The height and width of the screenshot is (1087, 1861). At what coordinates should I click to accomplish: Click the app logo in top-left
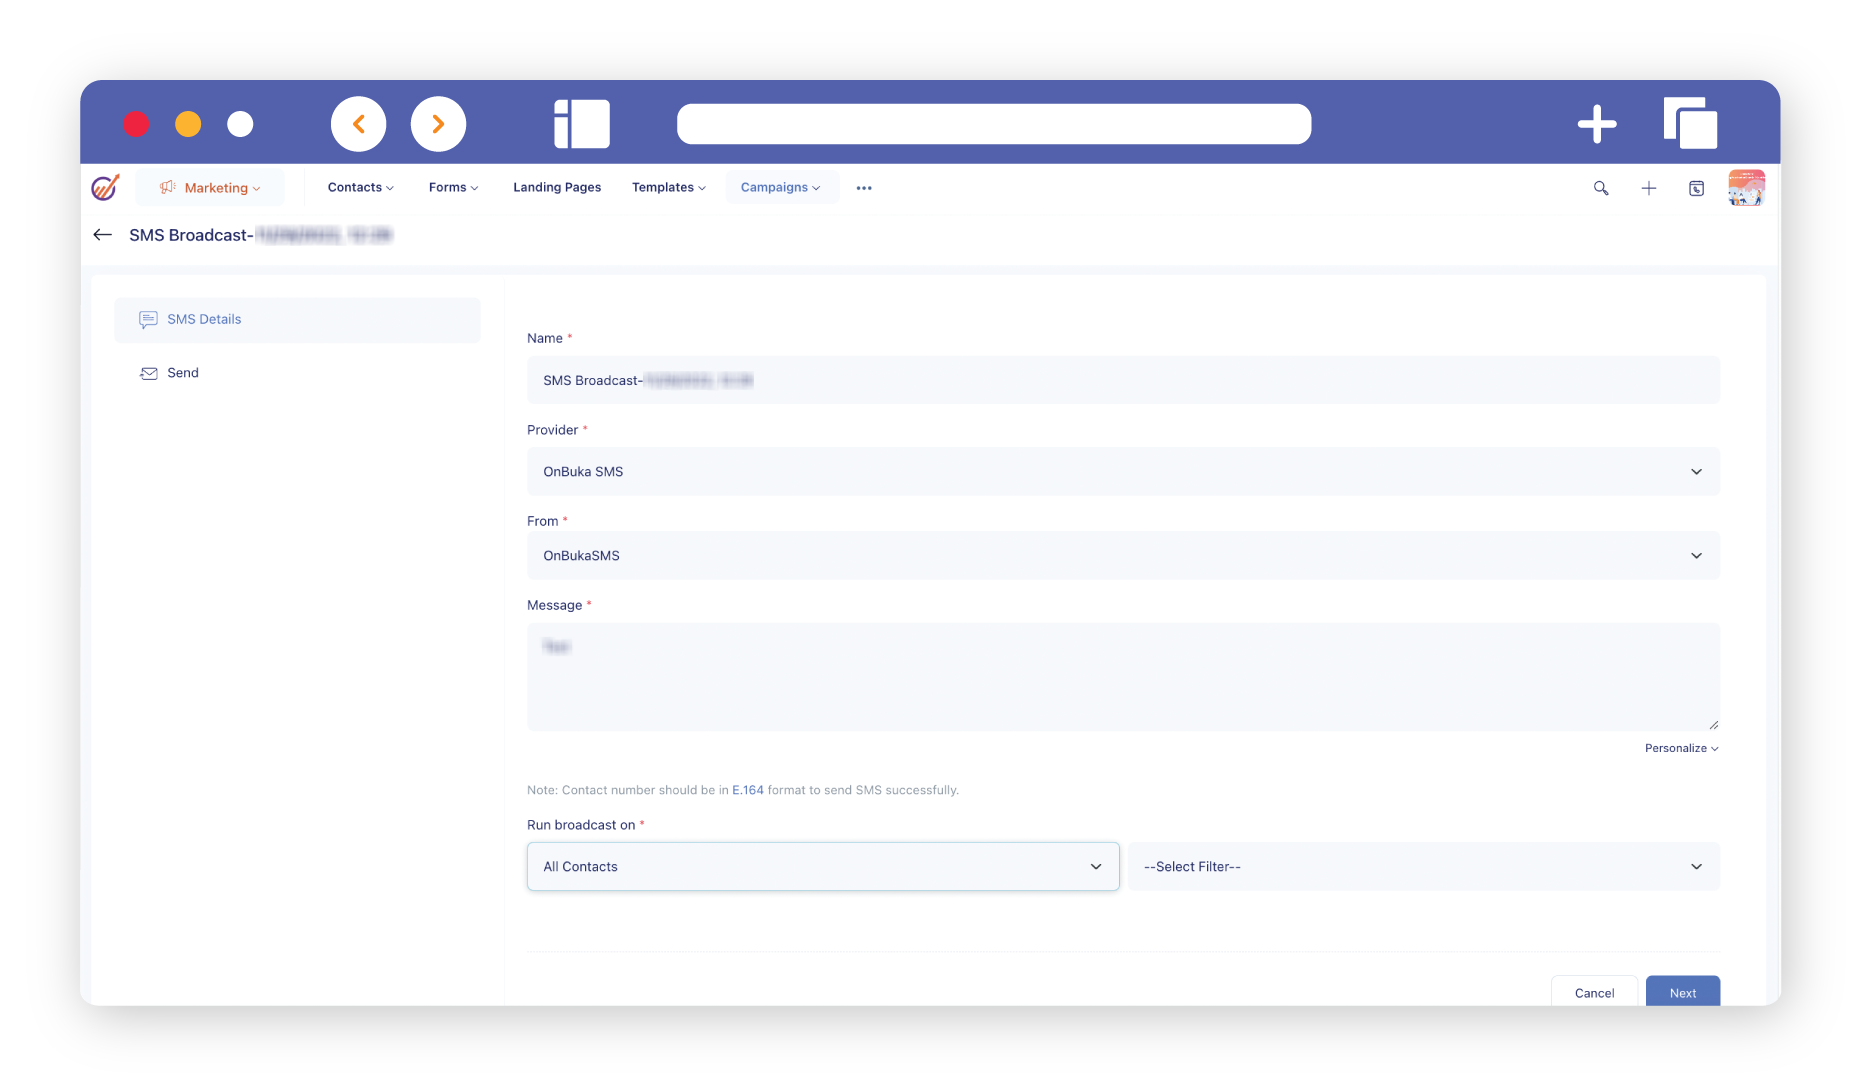(x=105, y=188)
